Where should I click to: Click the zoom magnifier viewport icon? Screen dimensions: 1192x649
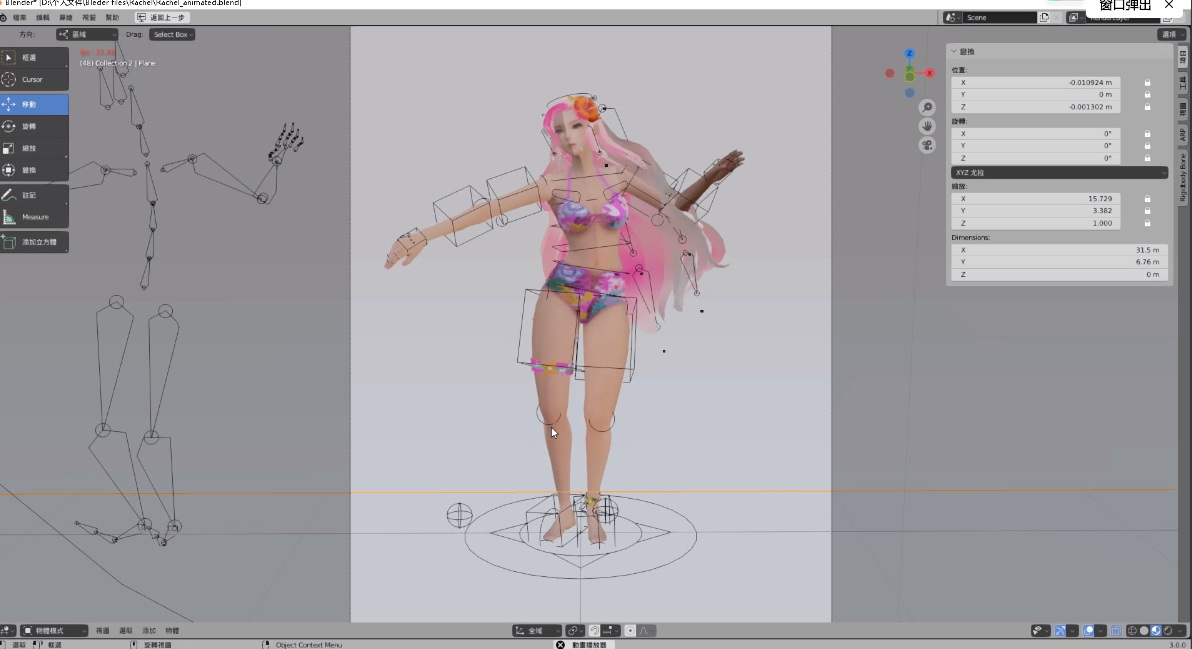pos(927,107)
